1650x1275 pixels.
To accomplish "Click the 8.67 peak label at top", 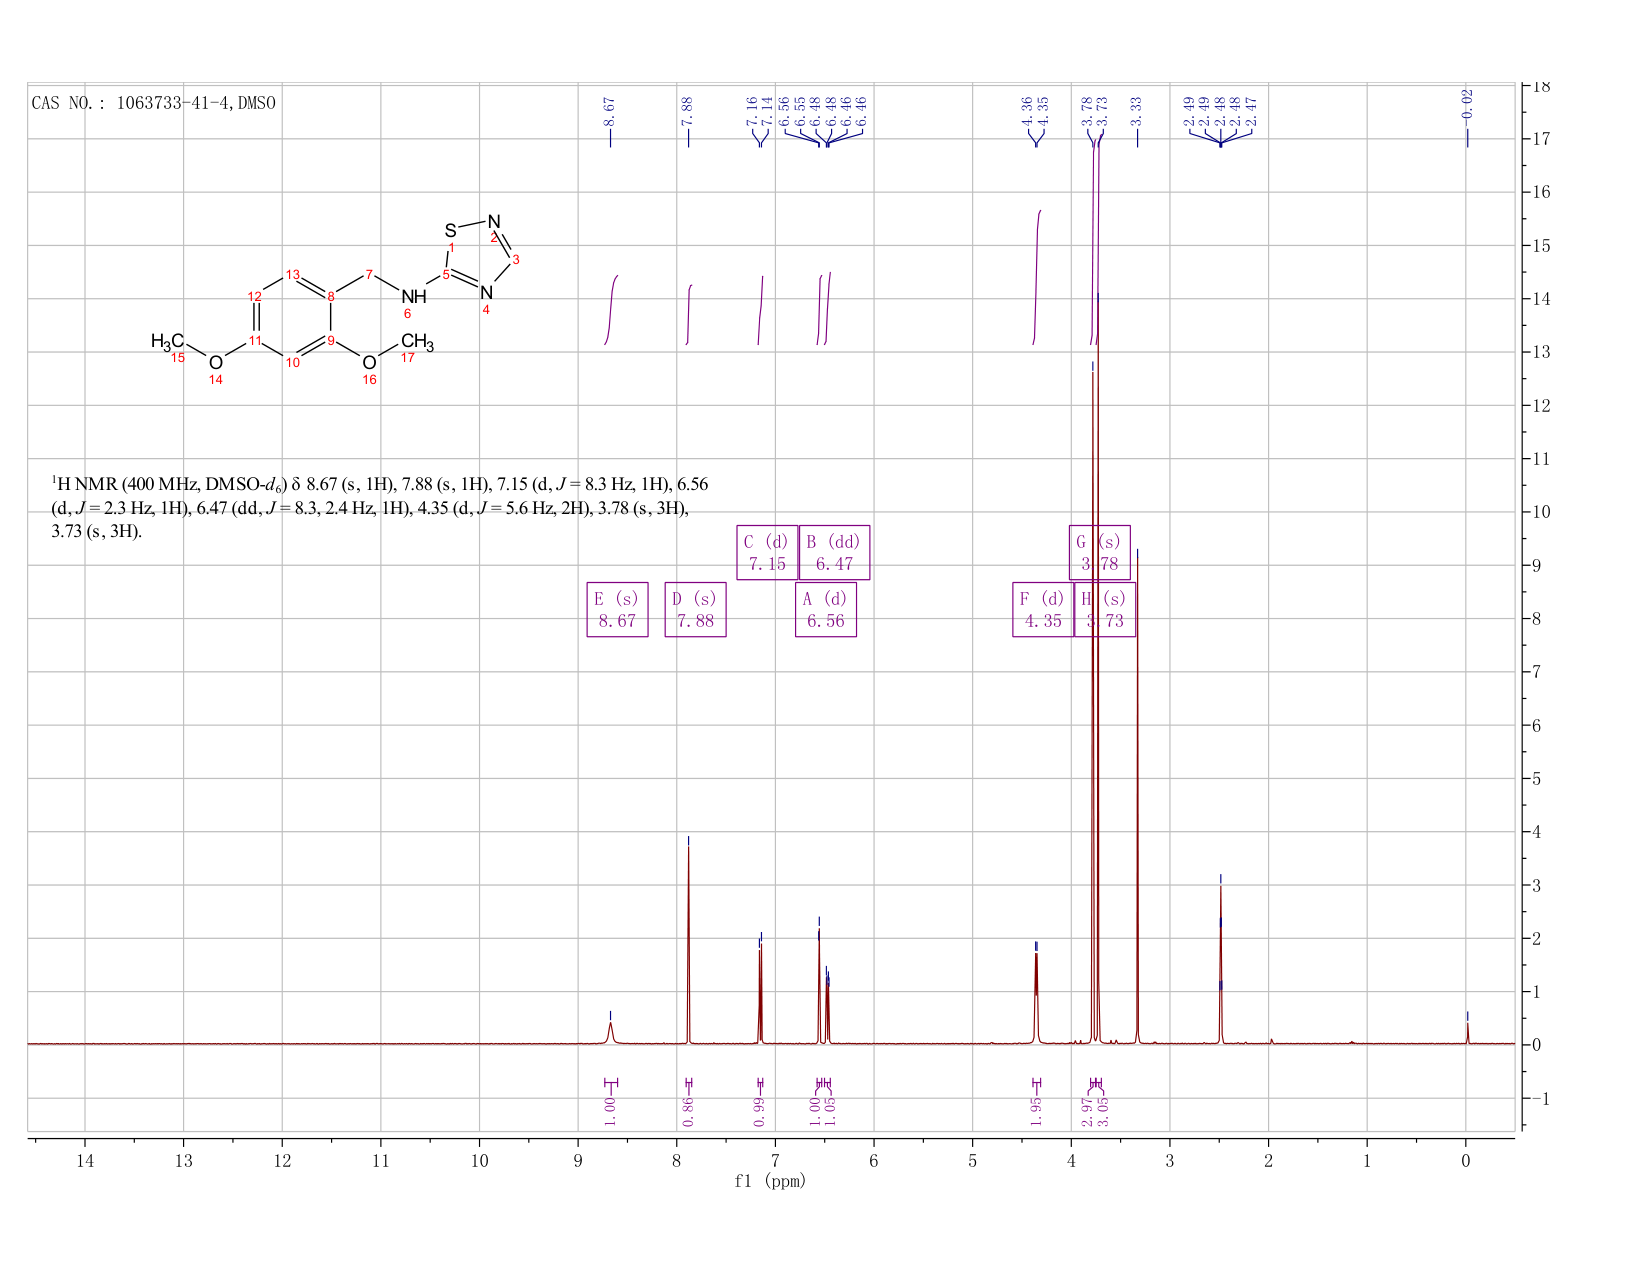I will [609, 112].
